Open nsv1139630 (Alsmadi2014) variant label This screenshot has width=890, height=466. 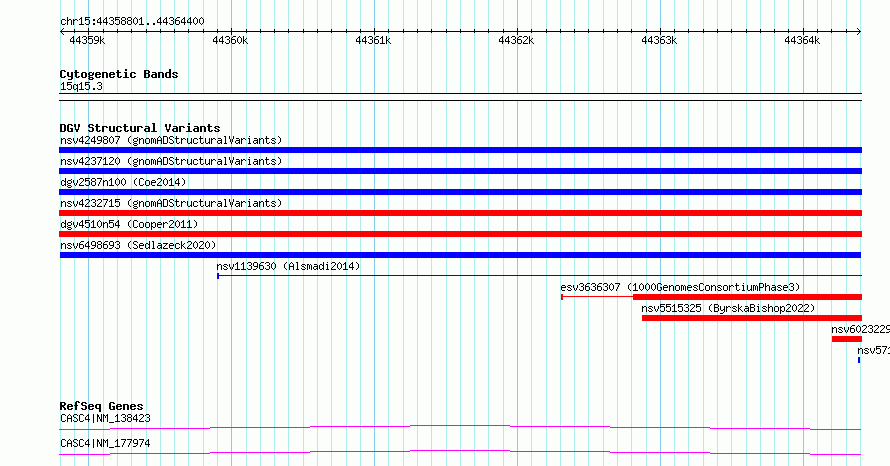click(x=288, y=266)
